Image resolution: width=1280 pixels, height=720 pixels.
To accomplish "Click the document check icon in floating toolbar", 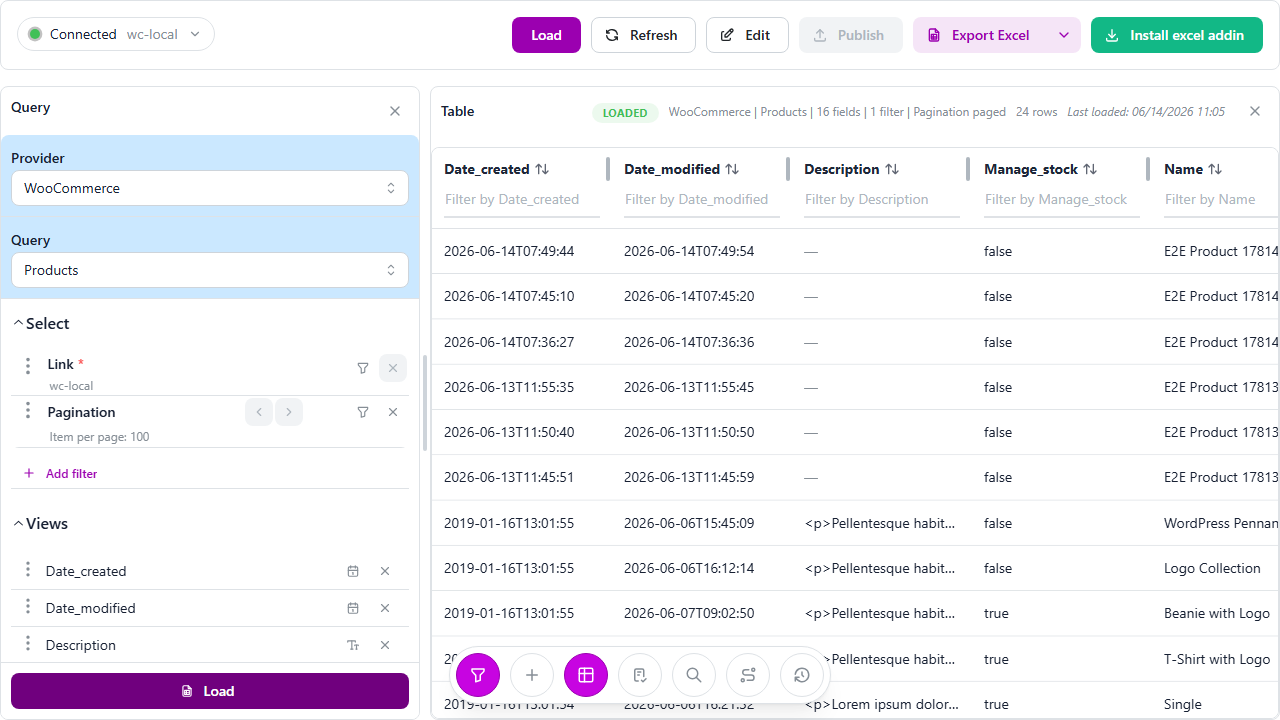I will coord(640,675).
